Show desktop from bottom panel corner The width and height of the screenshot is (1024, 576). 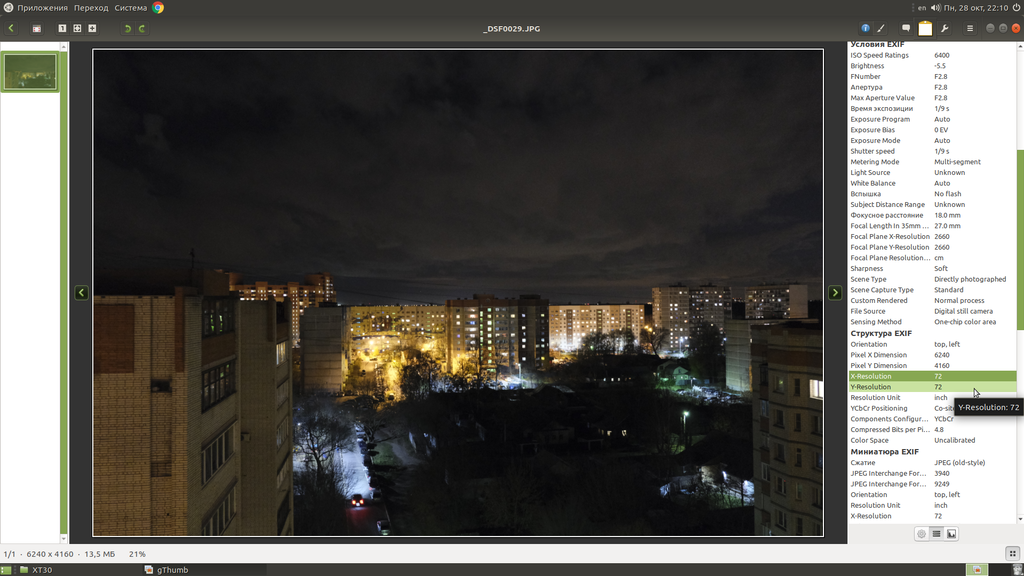[x=5, y=570]
